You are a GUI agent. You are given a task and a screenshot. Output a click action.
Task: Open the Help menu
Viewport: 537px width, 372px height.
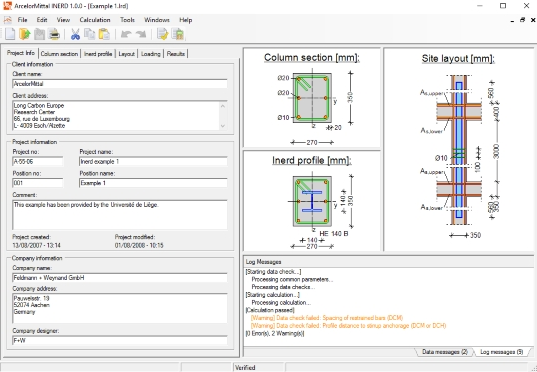tap(186, 20)
